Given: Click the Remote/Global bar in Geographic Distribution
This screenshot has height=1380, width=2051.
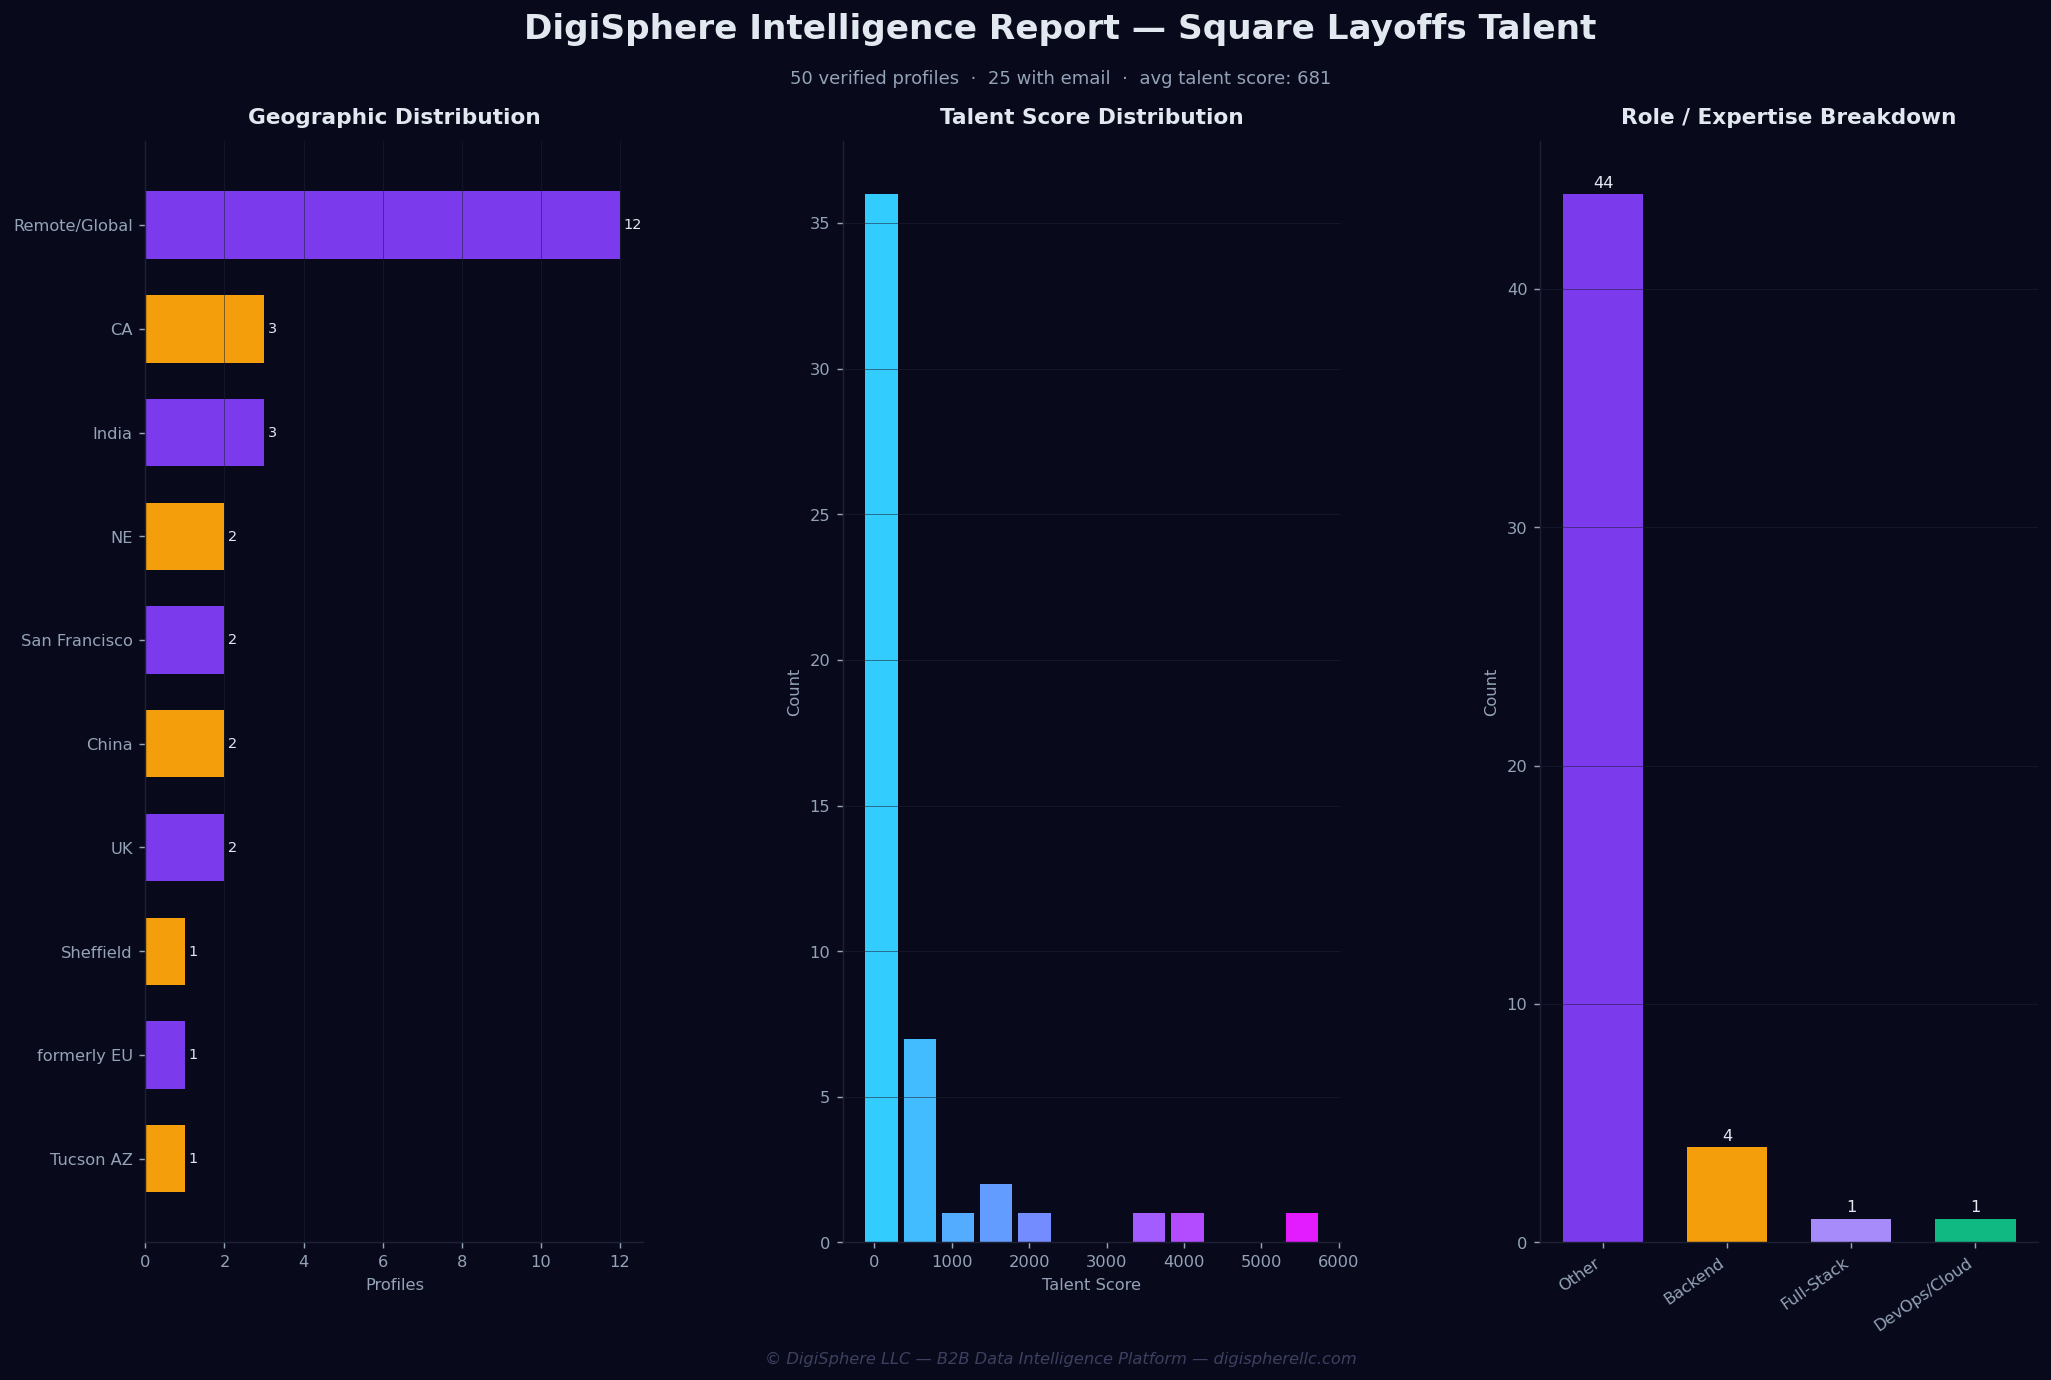Looking at the screenshot, I should tap(383, 225).
